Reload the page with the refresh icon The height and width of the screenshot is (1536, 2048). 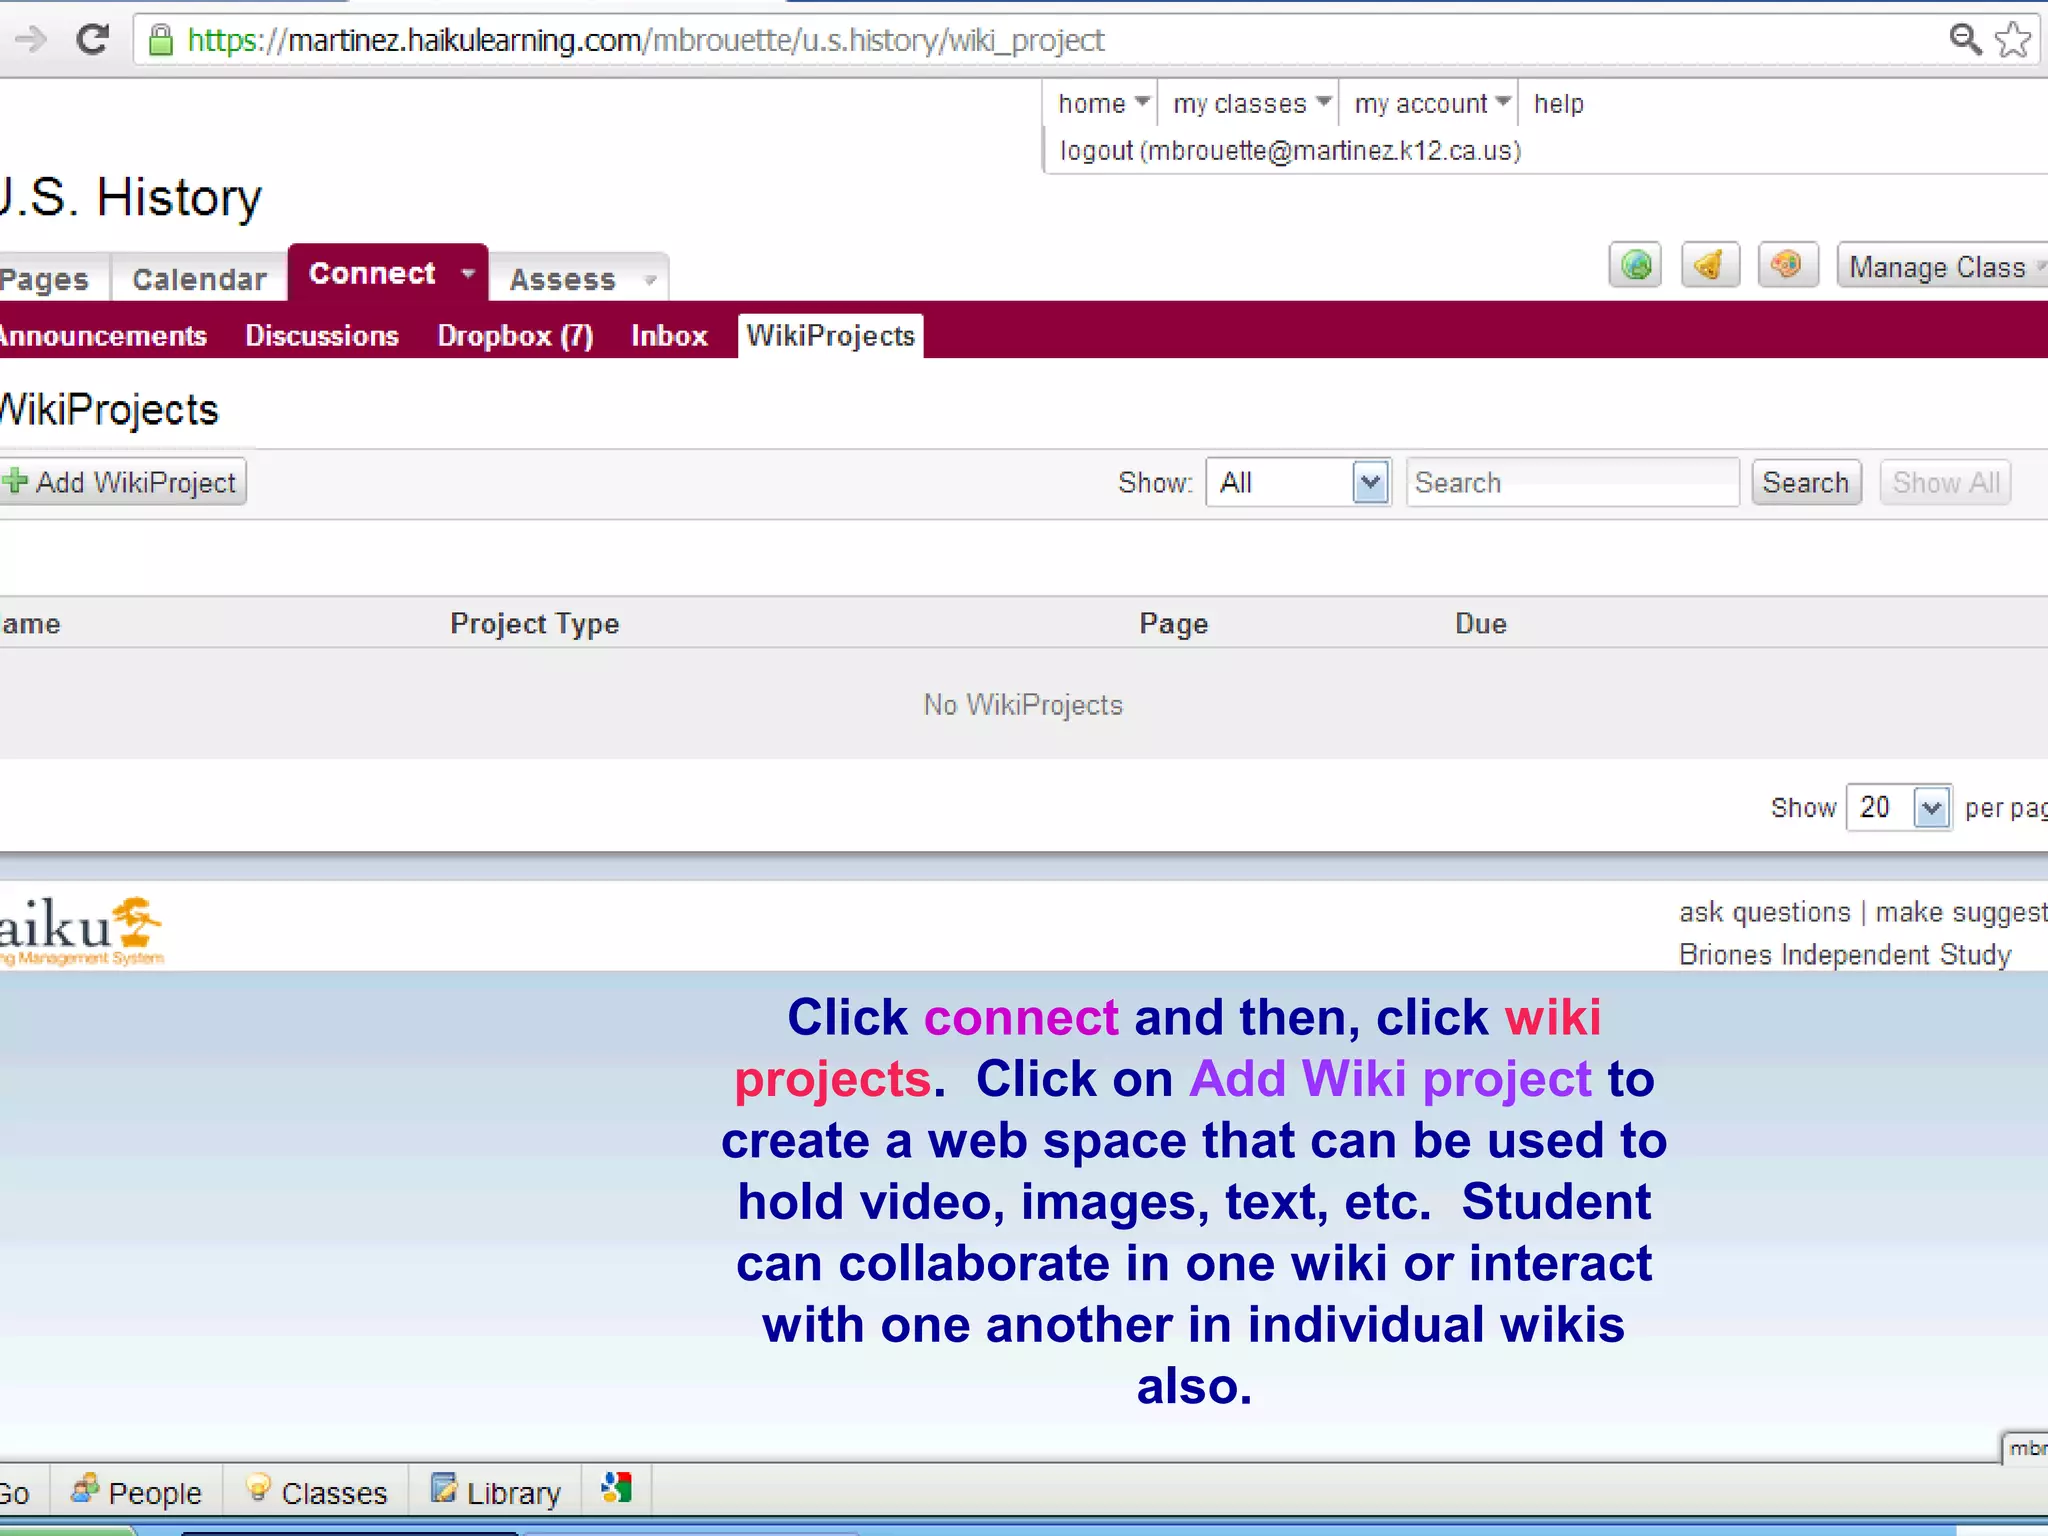point(92,40)
